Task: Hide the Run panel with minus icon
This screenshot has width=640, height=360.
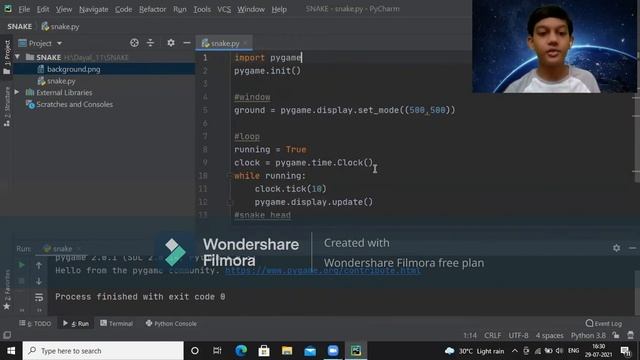Action: [632, 248]
